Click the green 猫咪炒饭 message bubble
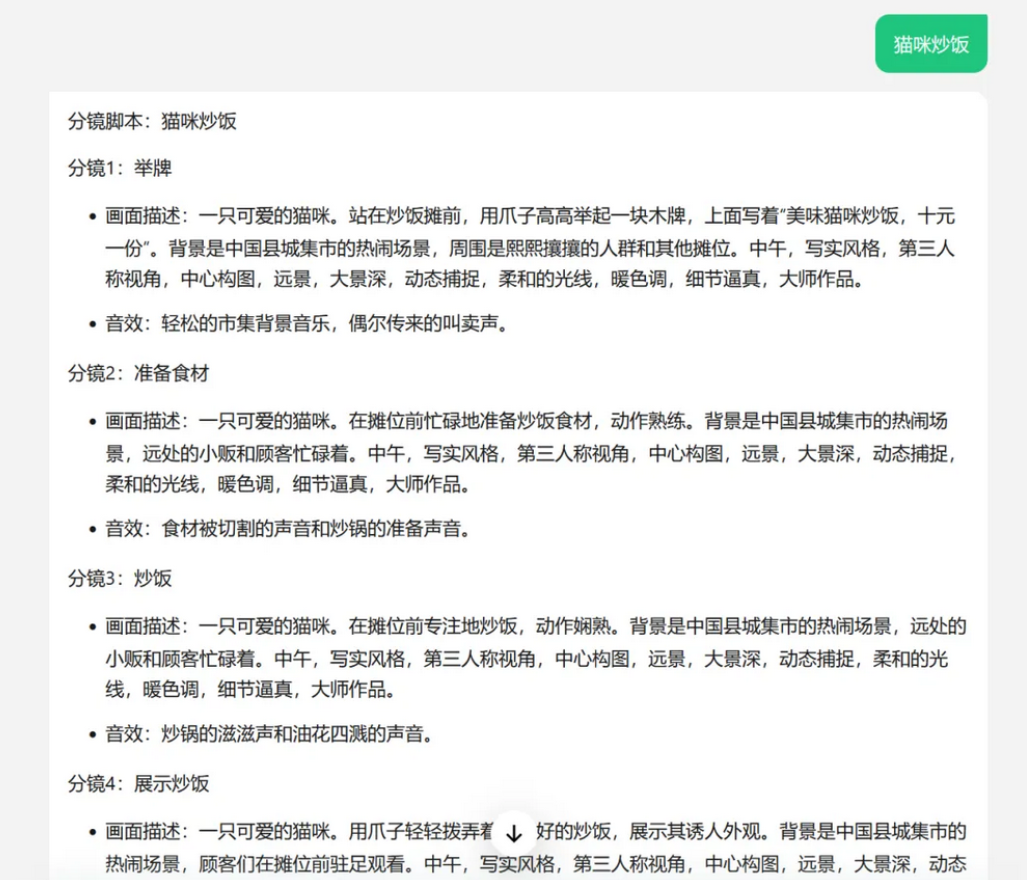 coord(931,44)
